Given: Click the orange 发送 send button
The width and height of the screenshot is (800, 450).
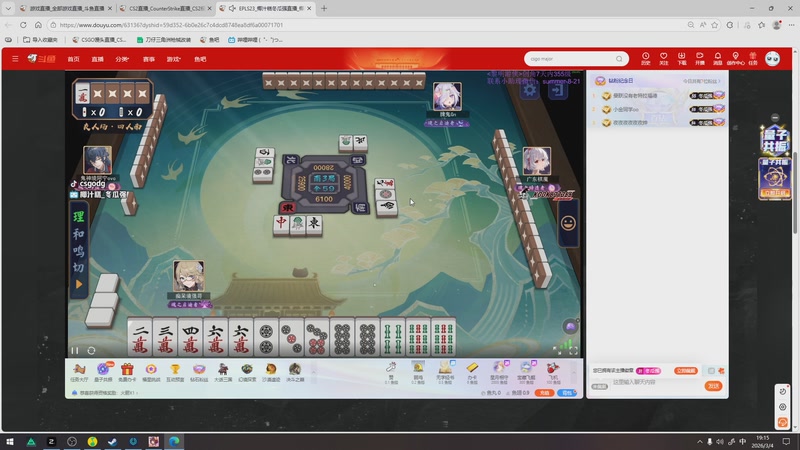Looking at the screenshot, I should pyautogui.click(x=713, y=386).
